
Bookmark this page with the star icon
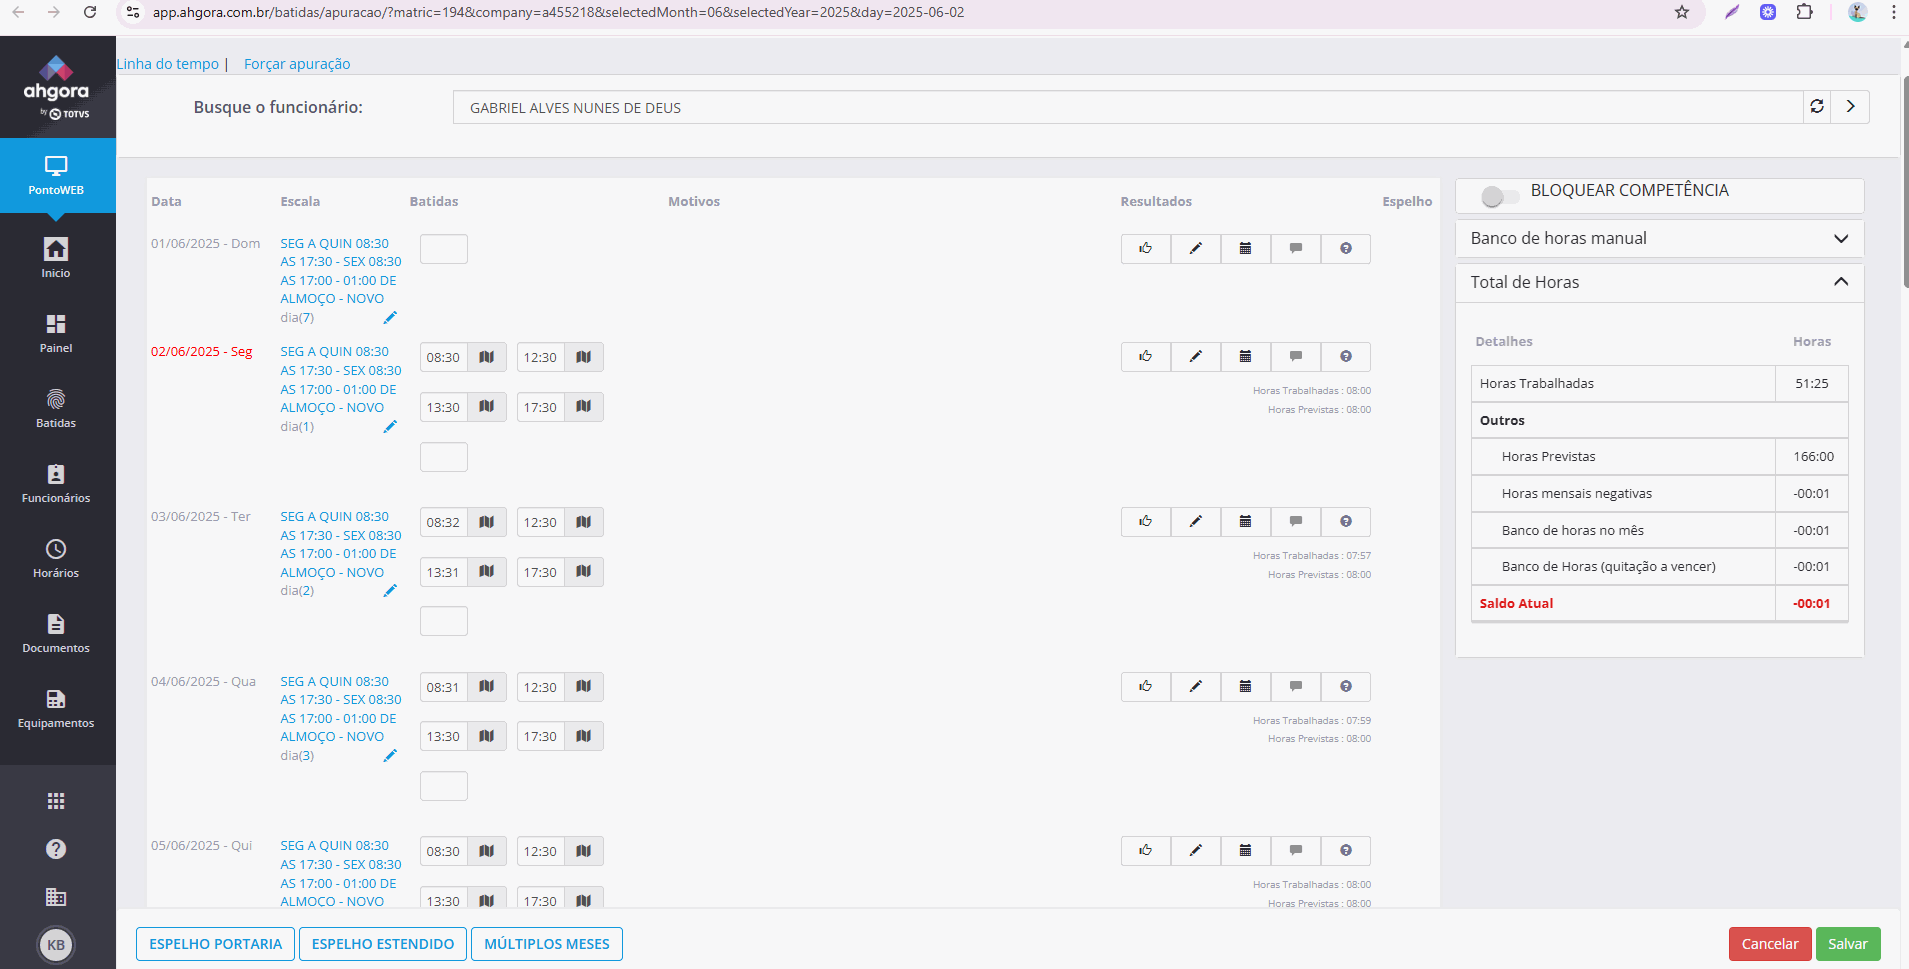tap(1682, 12)
